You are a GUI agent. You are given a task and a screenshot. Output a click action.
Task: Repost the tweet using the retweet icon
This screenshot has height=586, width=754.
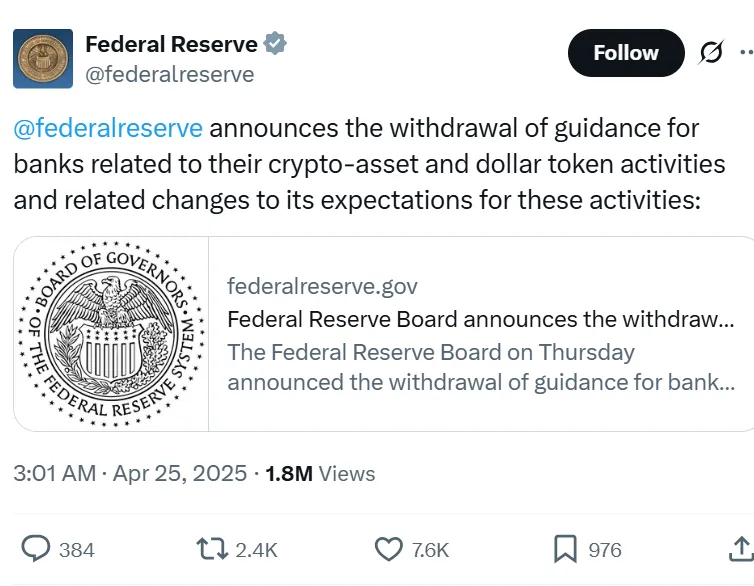pos(211,549)
